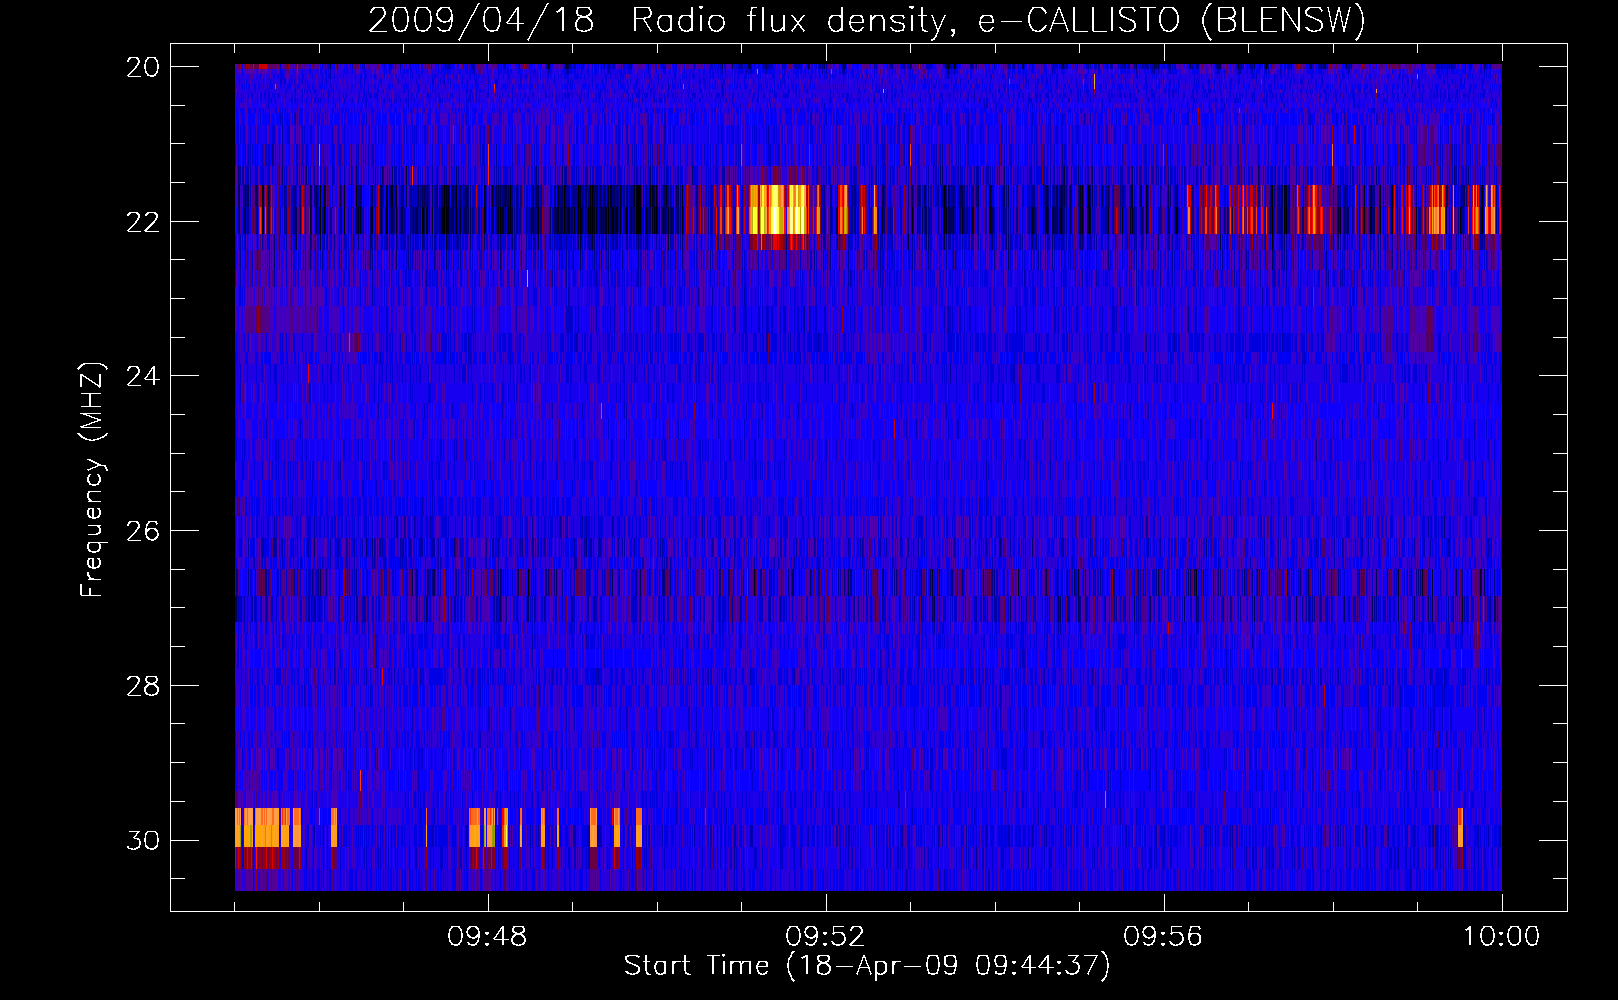Click the orange burst at 30 MHz plot start
The height and width of the screenshot is (1000, 1618).
268,828
